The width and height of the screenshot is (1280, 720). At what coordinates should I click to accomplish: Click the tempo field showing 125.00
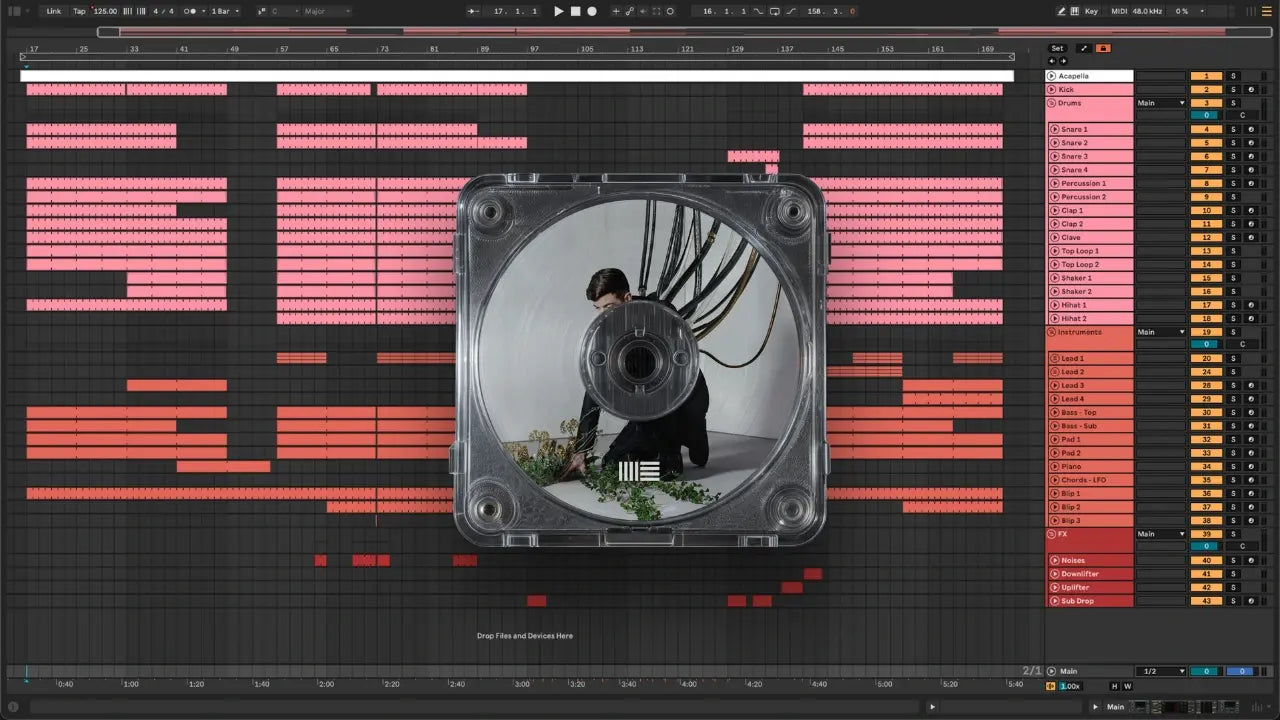pyautogui.click(x=105, y=11)
